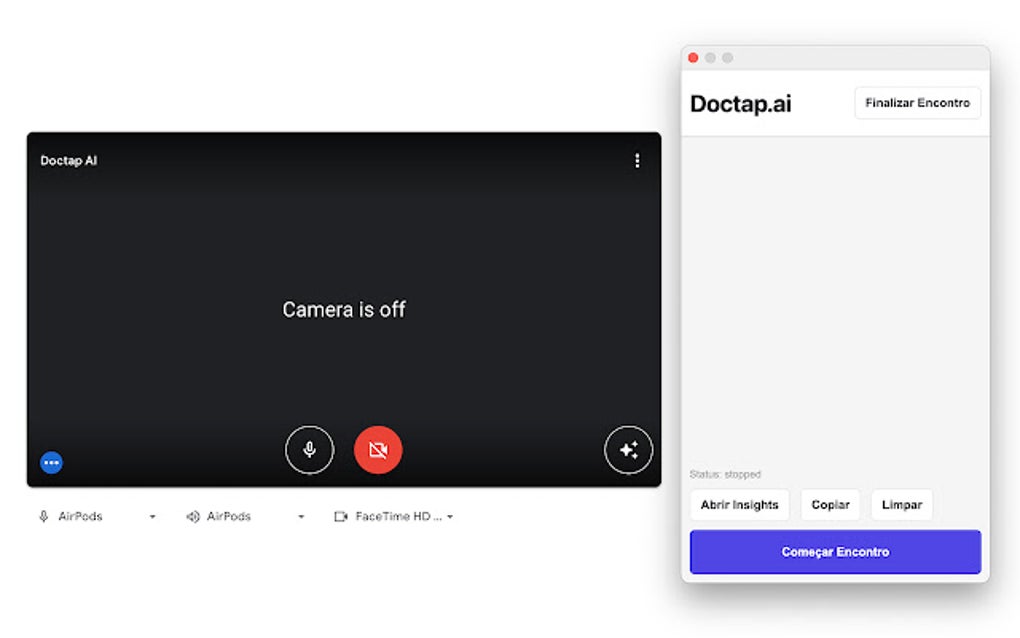
Task: Click Finalizar Encontro button
Action: click(x=917, y=103)
